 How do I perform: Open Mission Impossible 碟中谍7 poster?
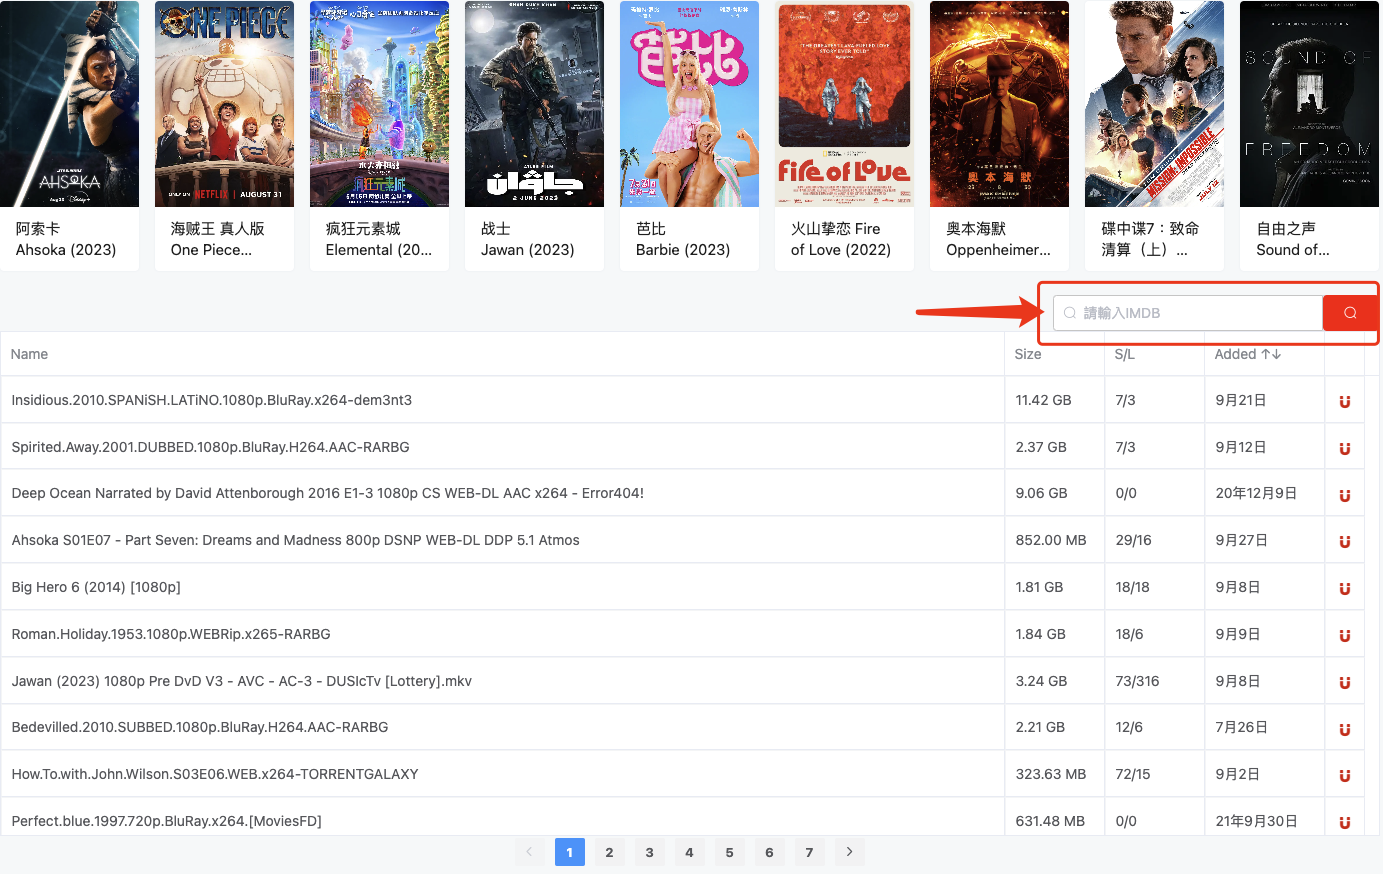click(1154, 104)
